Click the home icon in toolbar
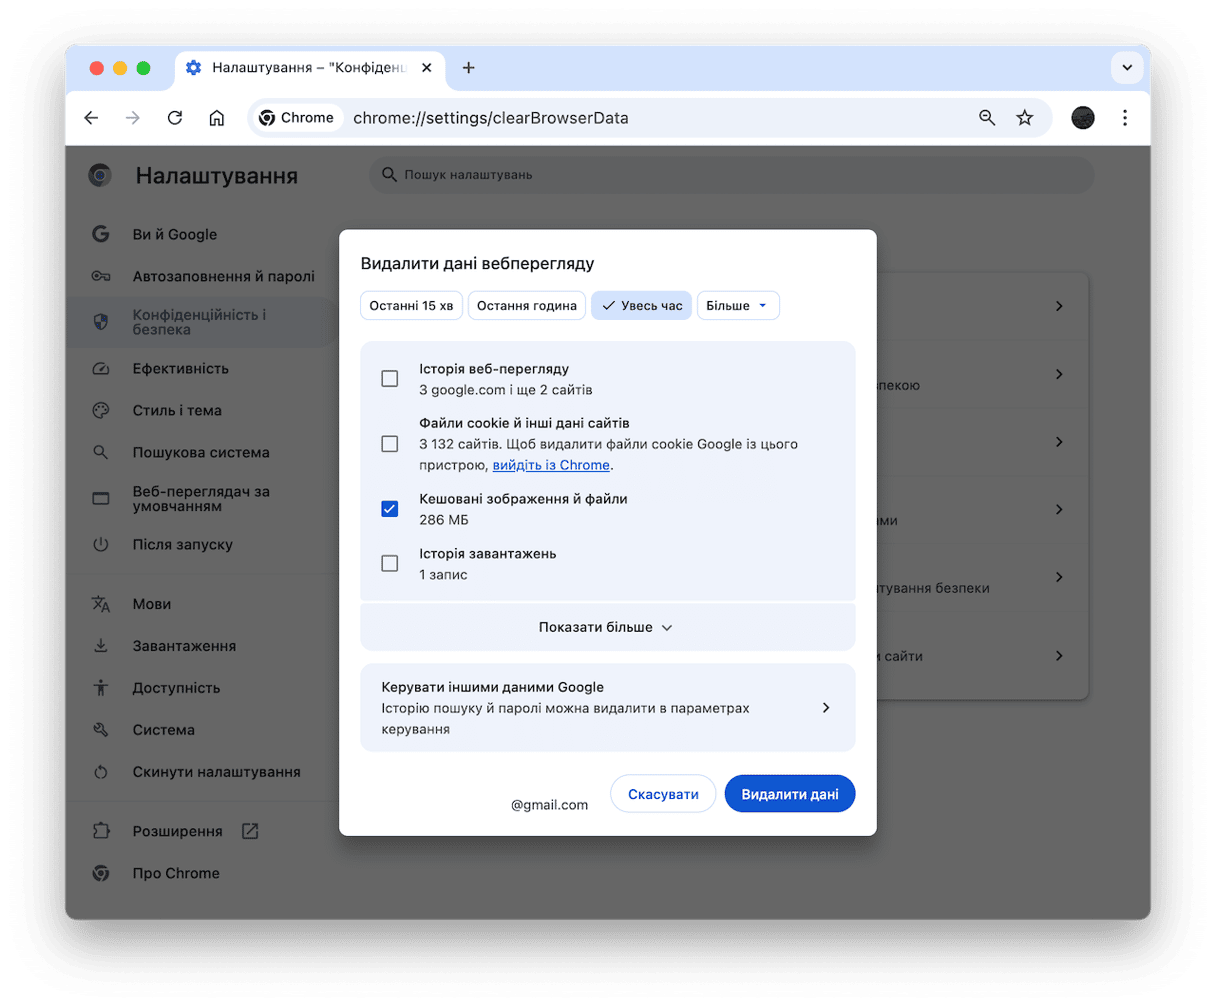Image resolution: width=1216 pixels, height=1006 pixels. point(216,118)
